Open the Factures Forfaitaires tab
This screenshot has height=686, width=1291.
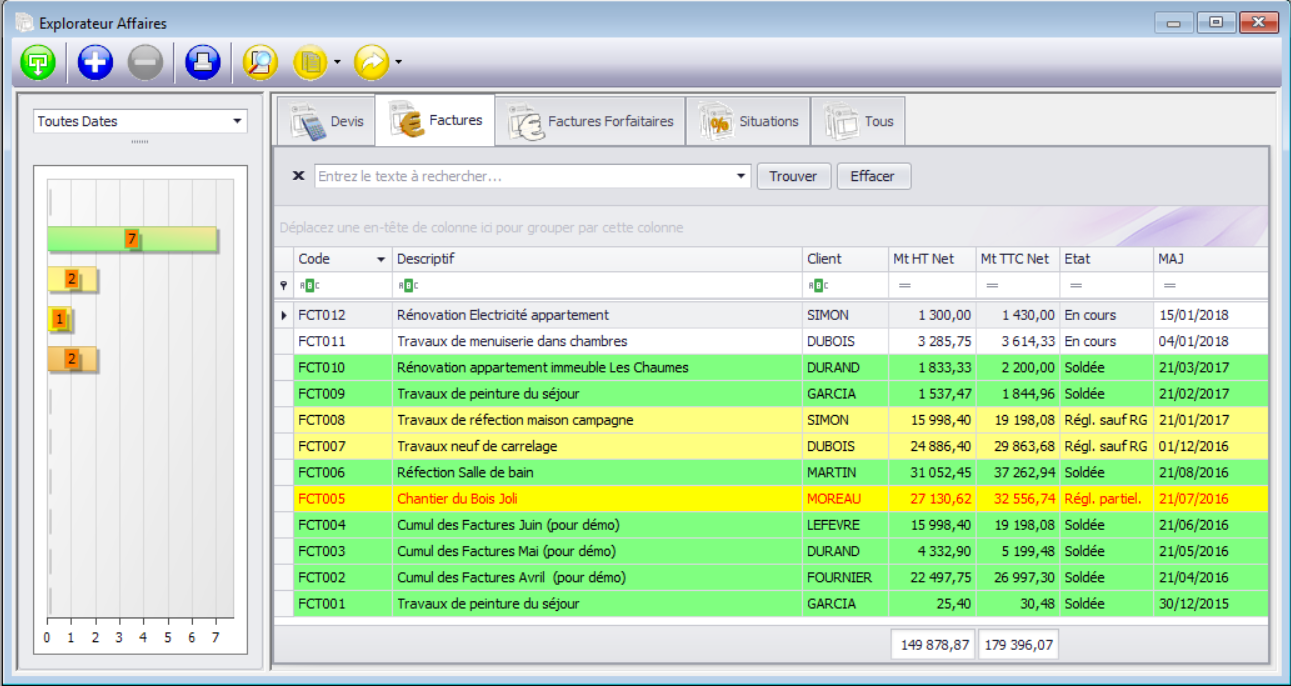(591, 121)
